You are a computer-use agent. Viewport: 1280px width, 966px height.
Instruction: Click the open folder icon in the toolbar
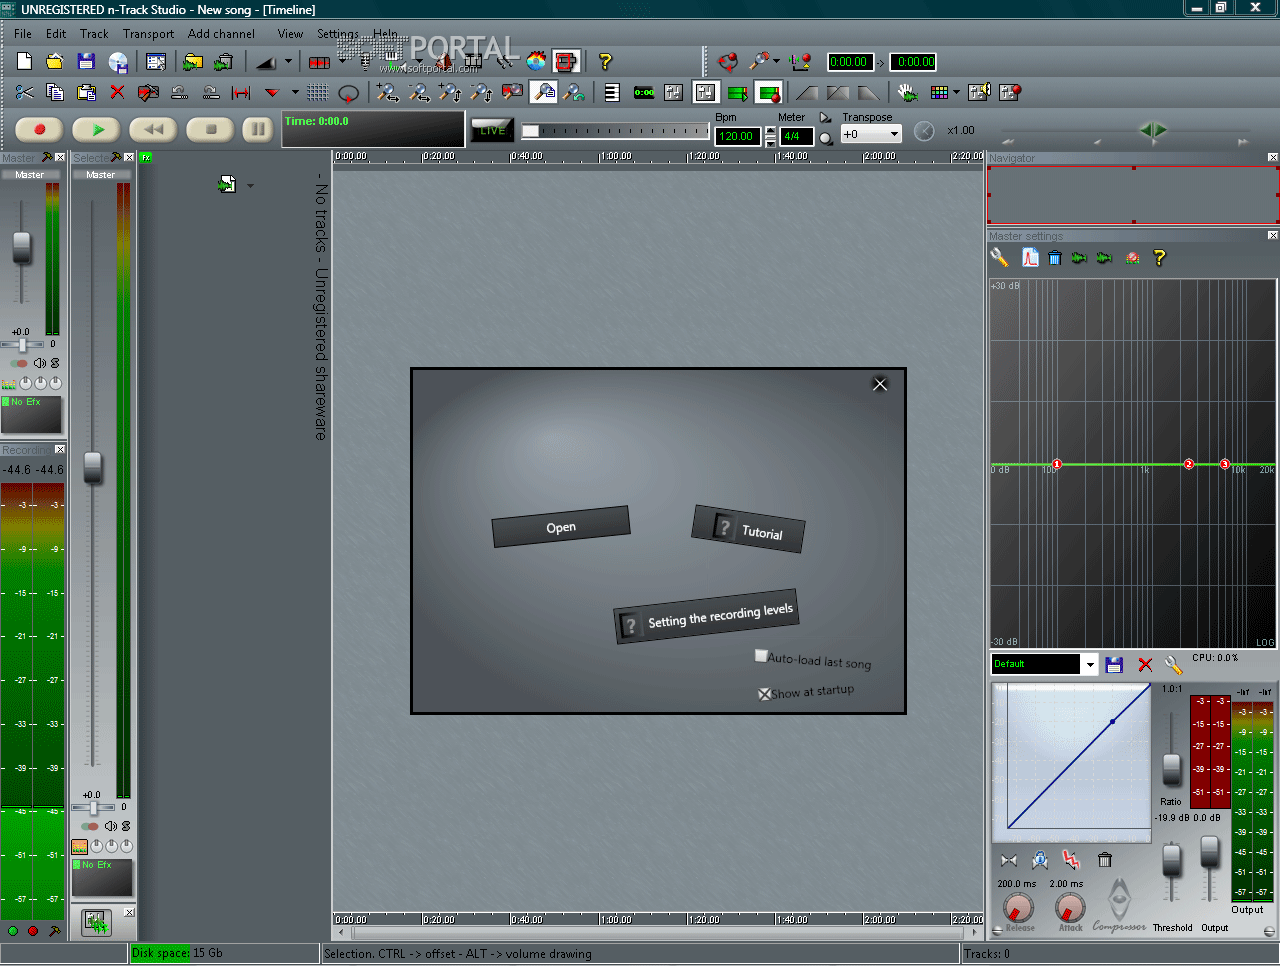[x=55, y=62]
